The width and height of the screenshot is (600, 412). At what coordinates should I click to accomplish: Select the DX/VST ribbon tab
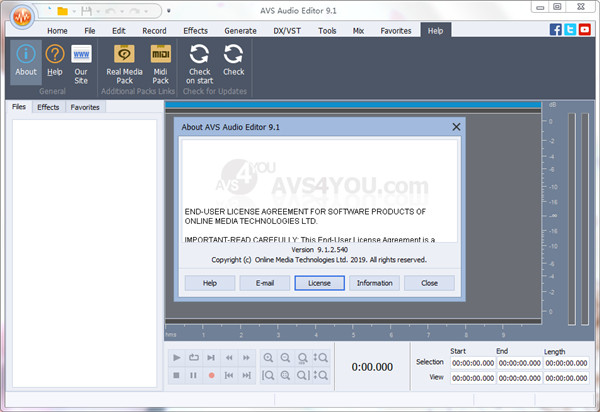pyautogui.click(x=287, y=31)
